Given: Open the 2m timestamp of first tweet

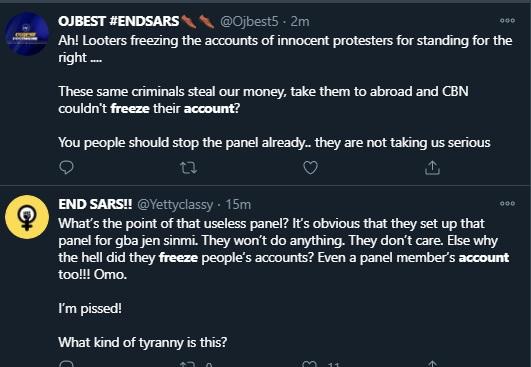Looking at the screenshot, I should pos(300,22).
